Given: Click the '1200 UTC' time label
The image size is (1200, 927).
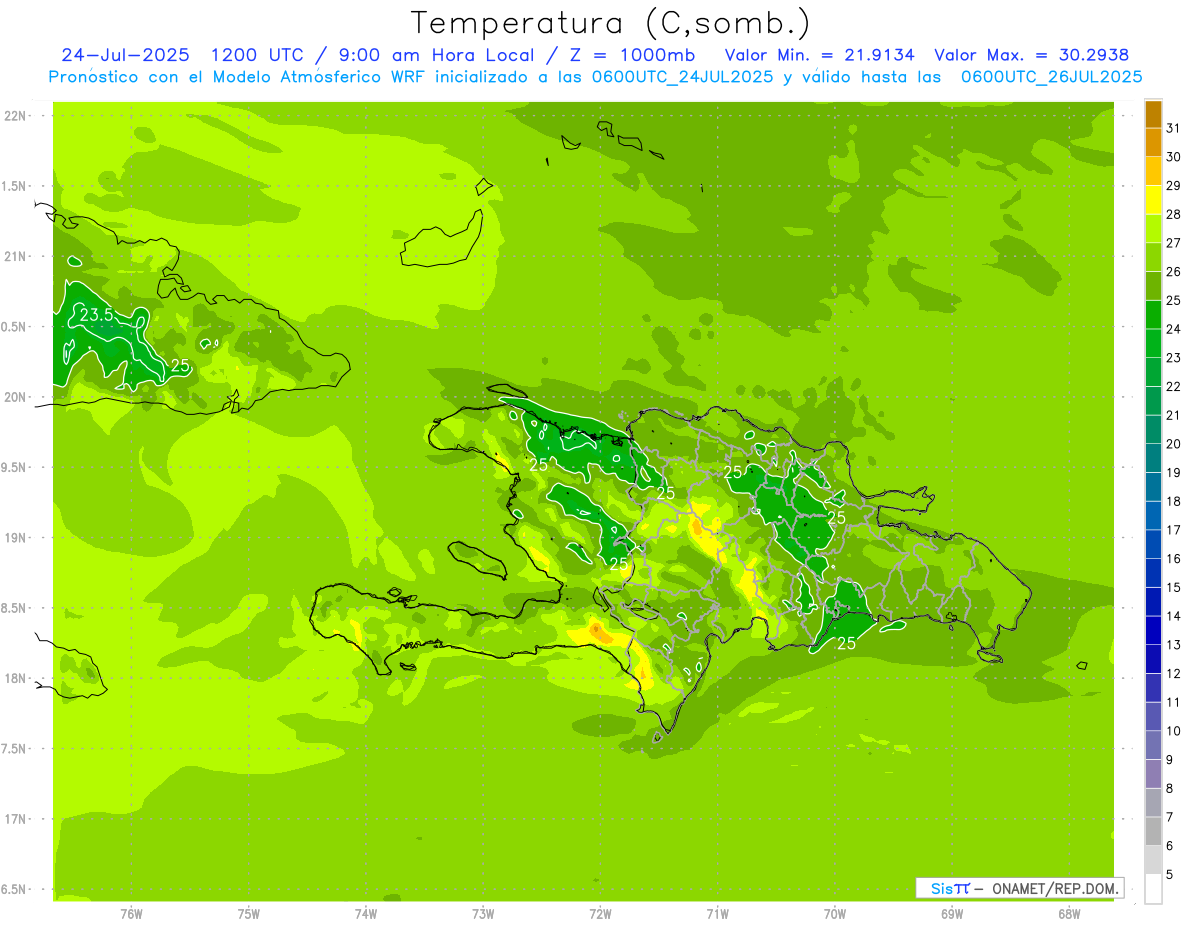Looking at the screenshot, I should point(258,55).
